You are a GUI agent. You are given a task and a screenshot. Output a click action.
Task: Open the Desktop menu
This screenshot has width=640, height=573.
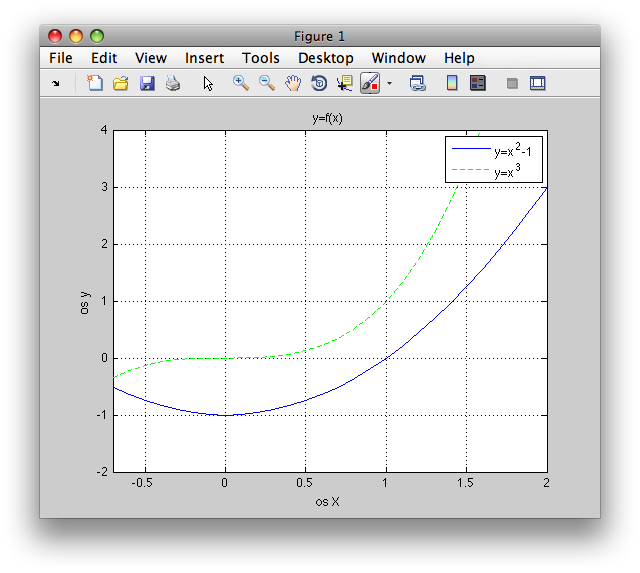coord(326,58)
